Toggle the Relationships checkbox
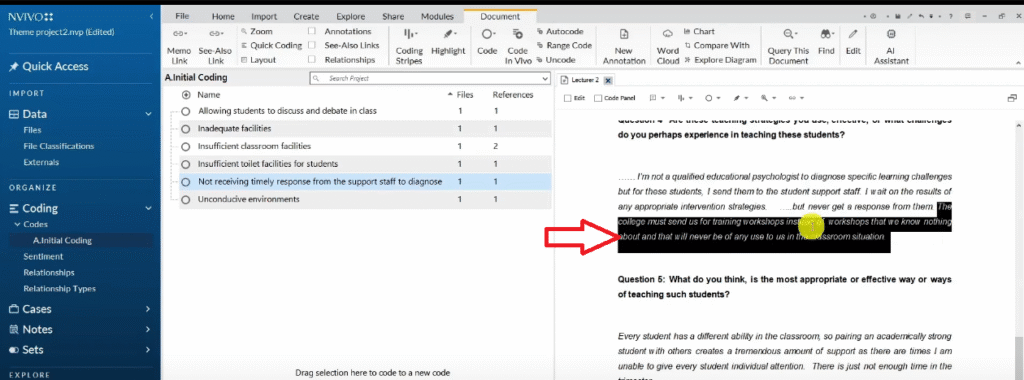Screen dimensions: 1024x380 [312, 60]
